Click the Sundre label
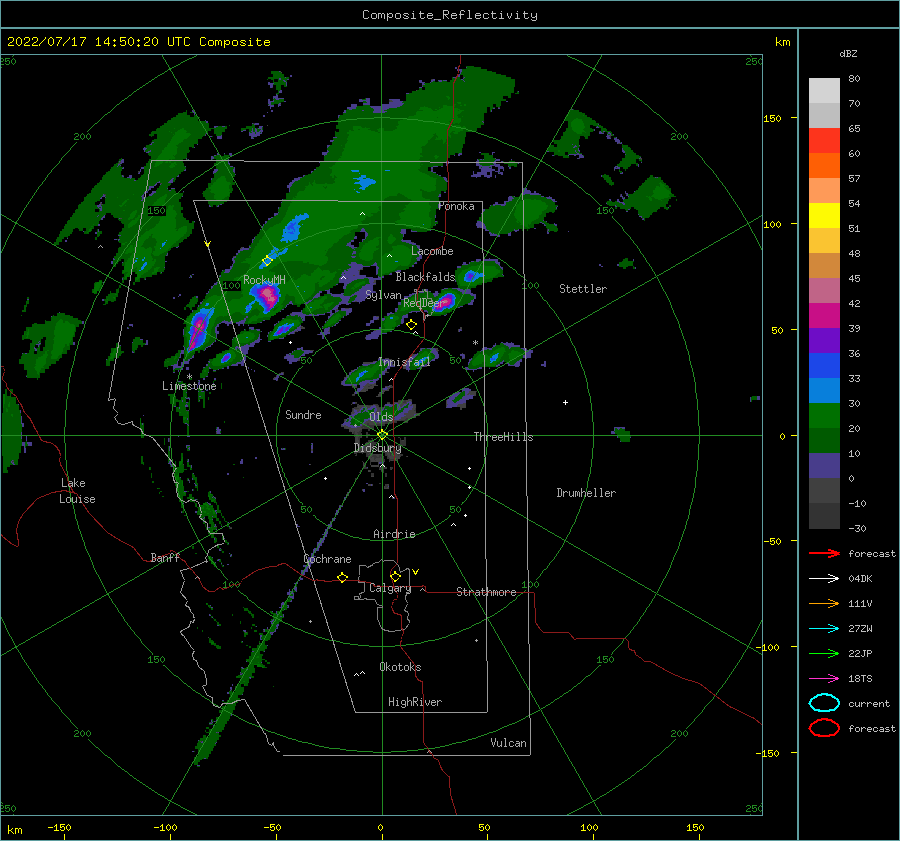Screen dimensions: 900x841 [x=303, y=414]
